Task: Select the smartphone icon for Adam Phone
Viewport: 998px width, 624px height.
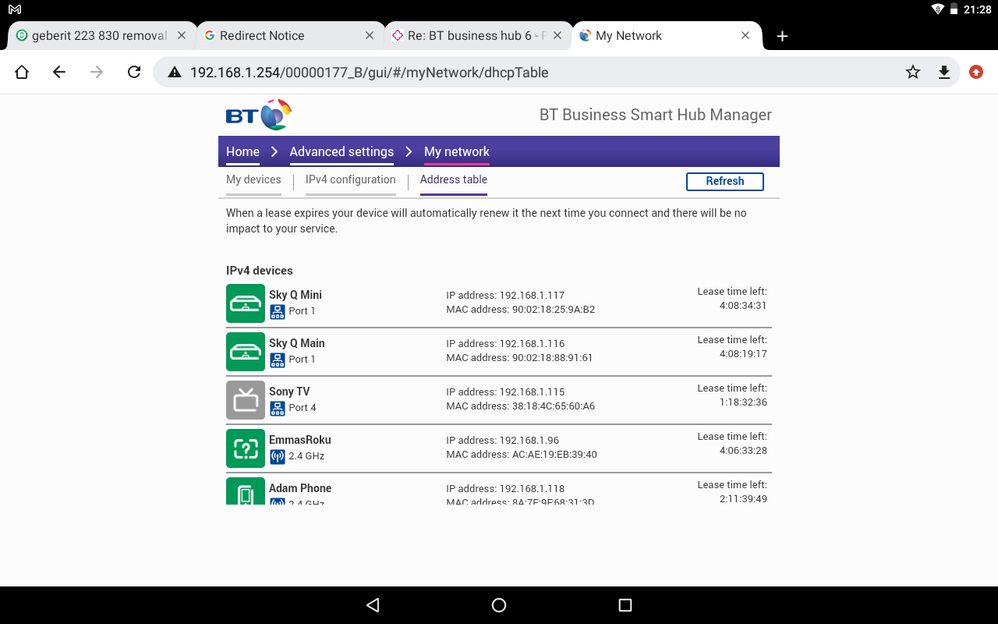Action: click(245, 493)
